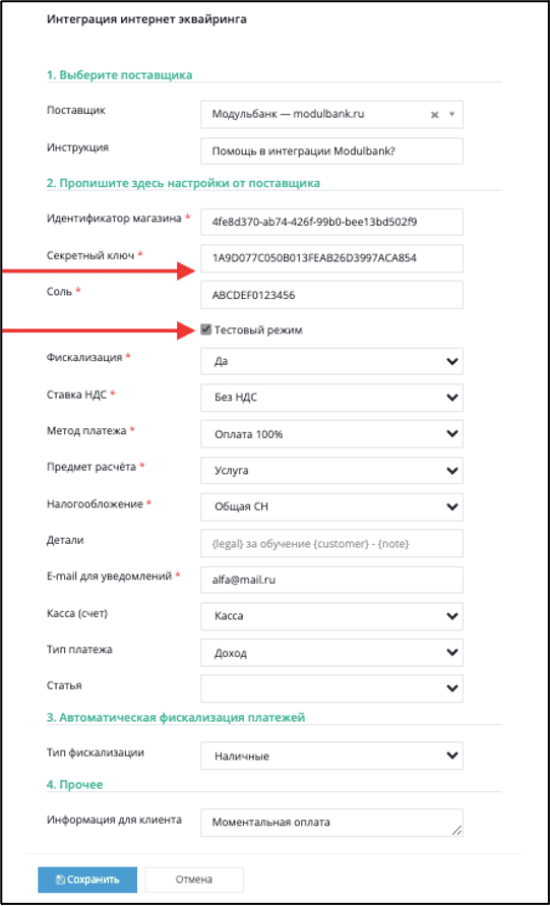Expand the Тип фискализации dropdown
The image size is (550, 906).
pos(332,756)
